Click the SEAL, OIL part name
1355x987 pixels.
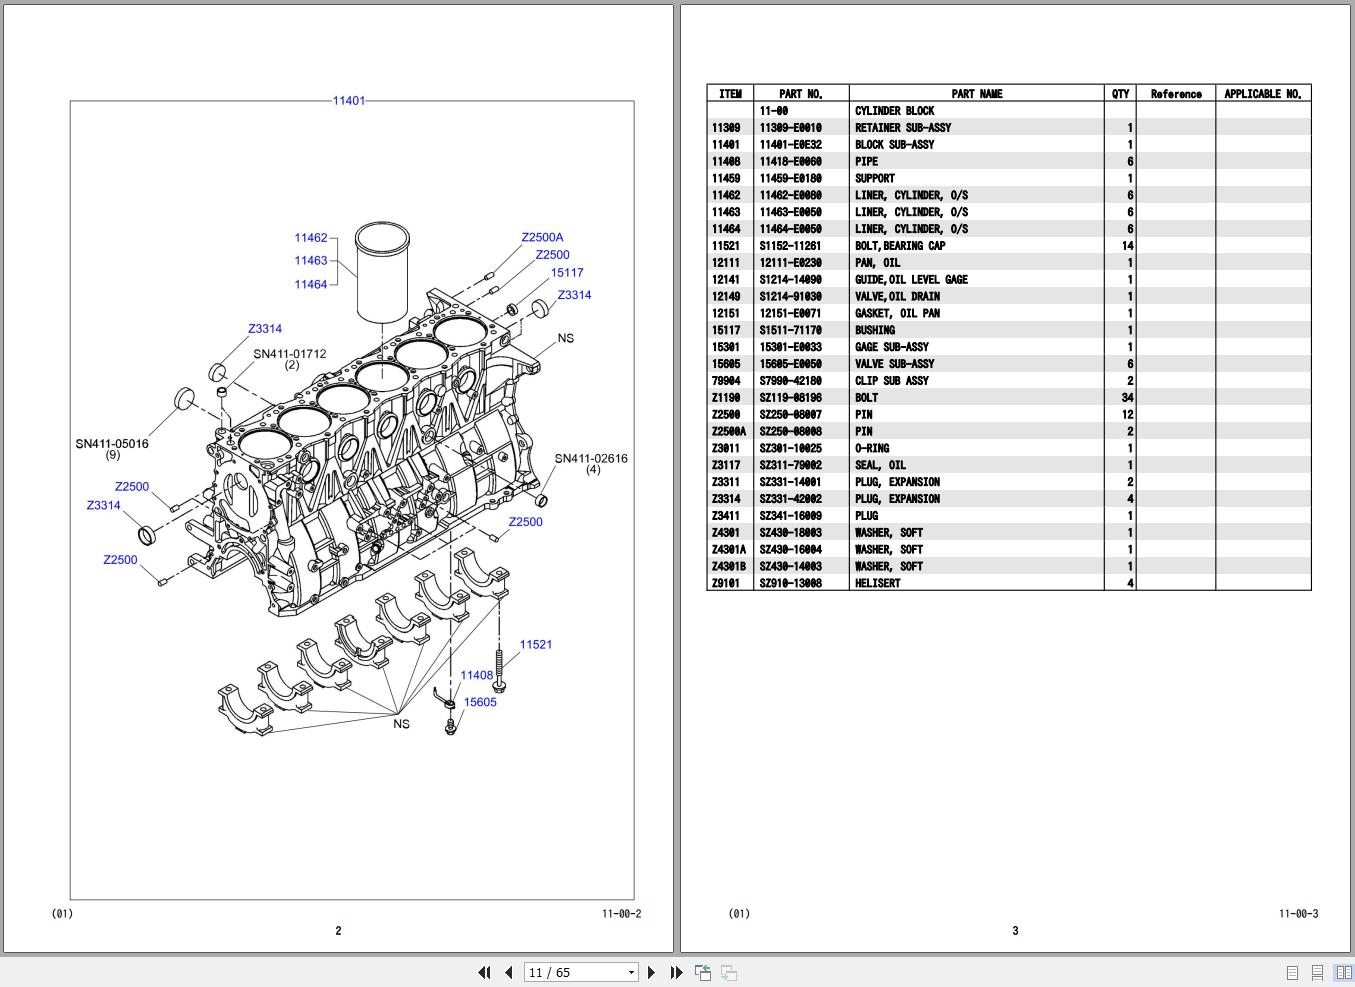point(880,465)
